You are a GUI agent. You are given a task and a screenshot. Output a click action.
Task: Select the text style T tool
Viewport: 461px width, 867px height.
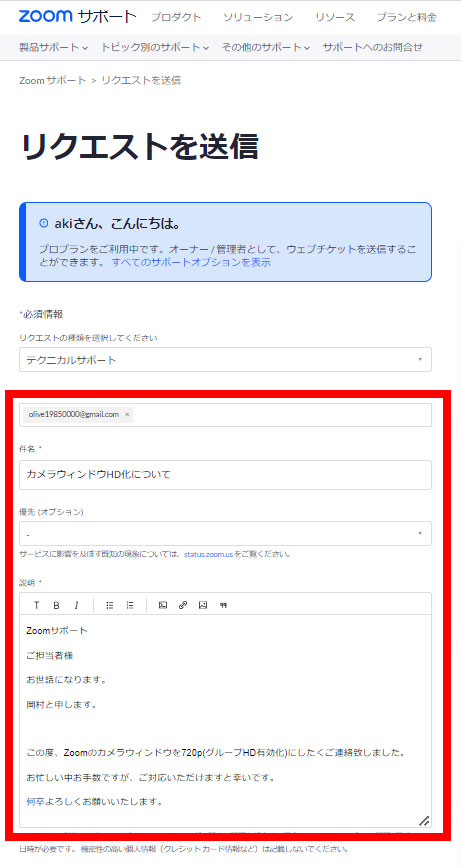tap(36, 605)
